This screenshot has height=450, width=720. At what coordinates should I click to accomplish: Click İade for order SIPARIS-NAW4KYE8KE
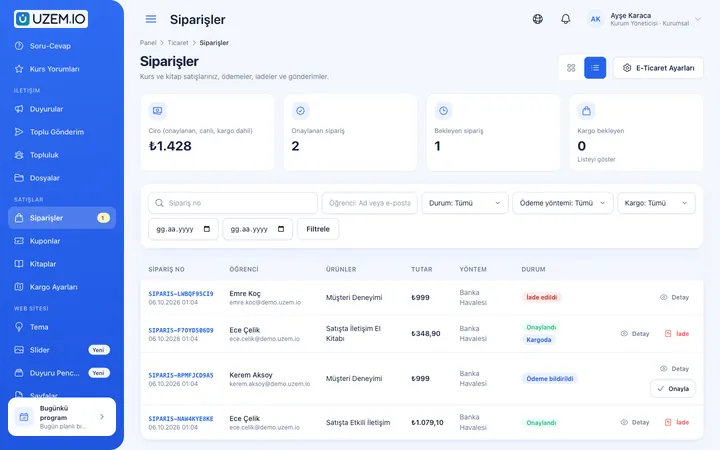click(x=677, y=422)
